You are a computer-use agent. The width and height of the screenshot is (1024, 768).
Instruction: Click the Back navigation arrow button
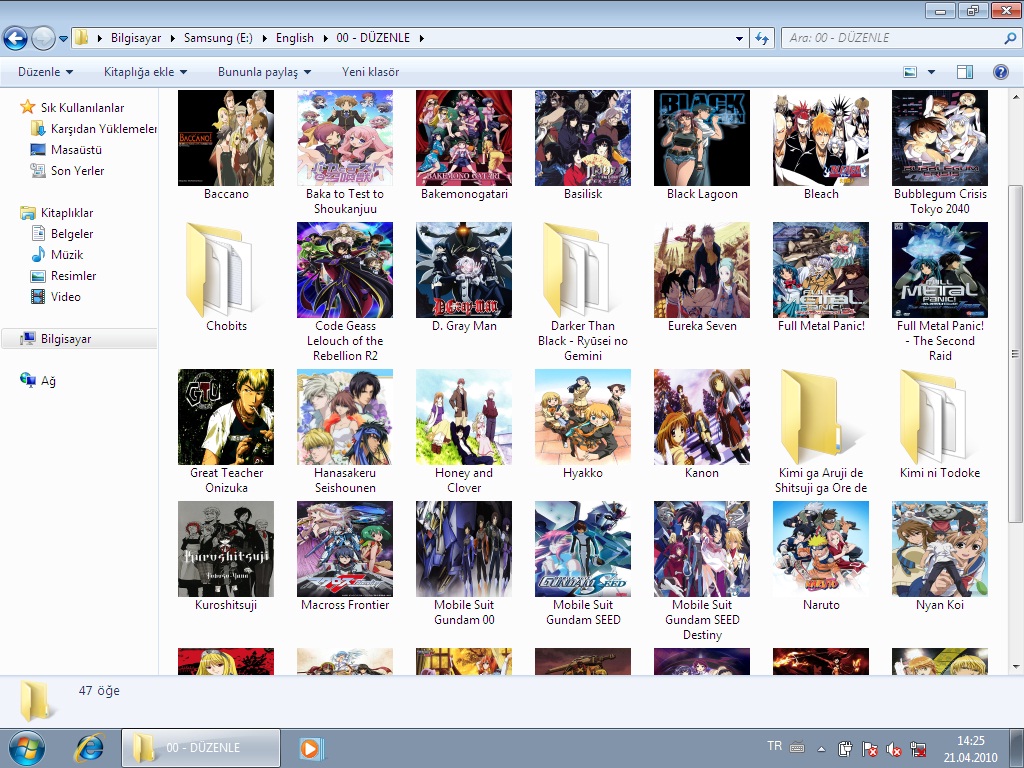click(x=15, y=39)
